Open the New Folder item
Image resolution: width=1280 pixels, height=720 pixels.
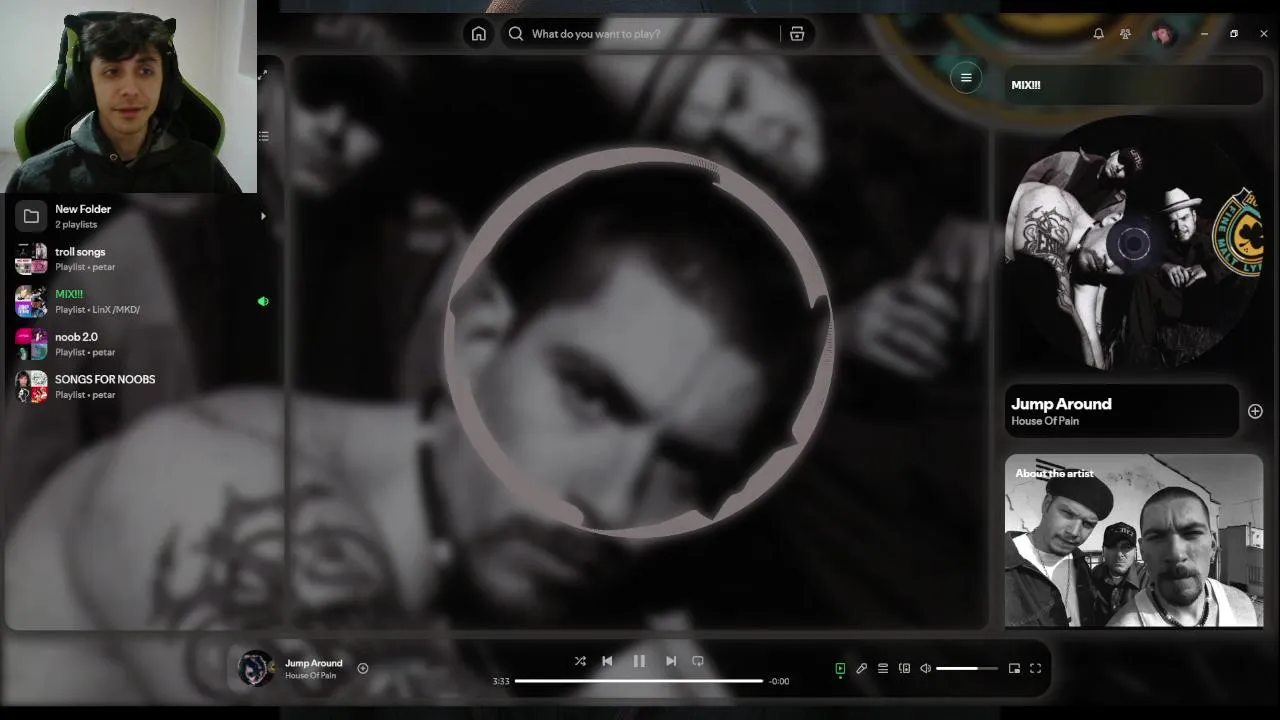click(141, 216)
